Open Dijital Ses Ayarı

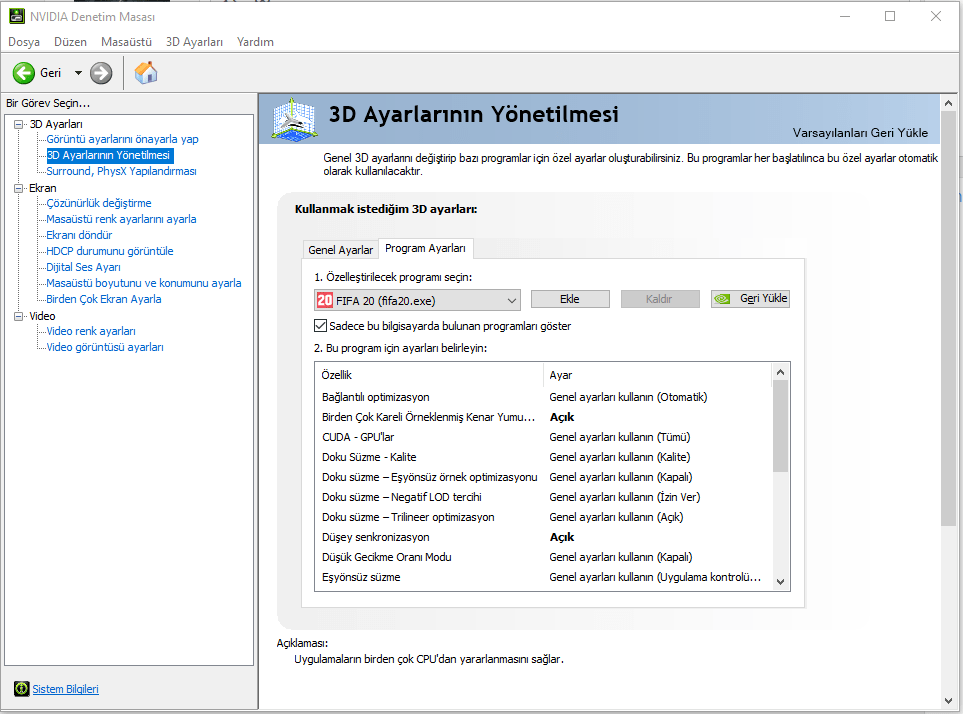pos(83,267)
